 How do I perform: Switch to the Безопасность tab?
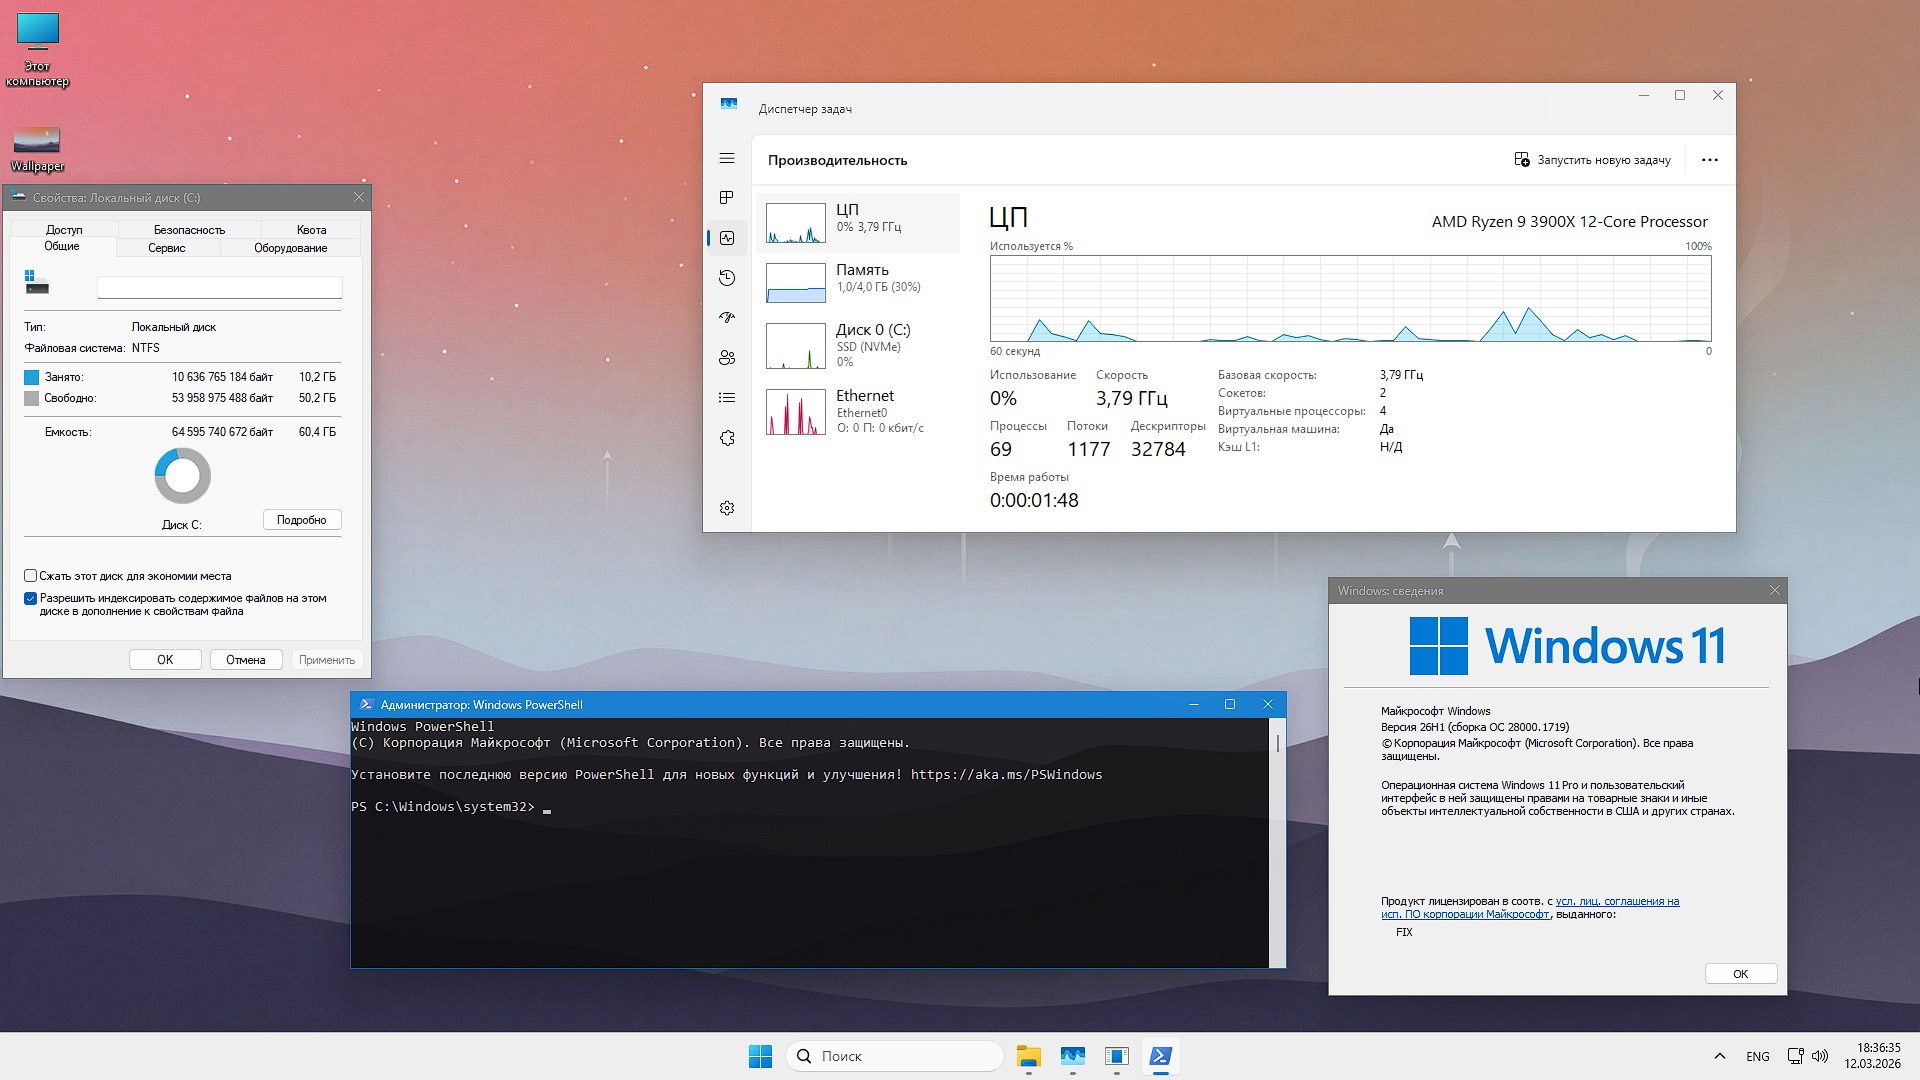coord(189,229)
